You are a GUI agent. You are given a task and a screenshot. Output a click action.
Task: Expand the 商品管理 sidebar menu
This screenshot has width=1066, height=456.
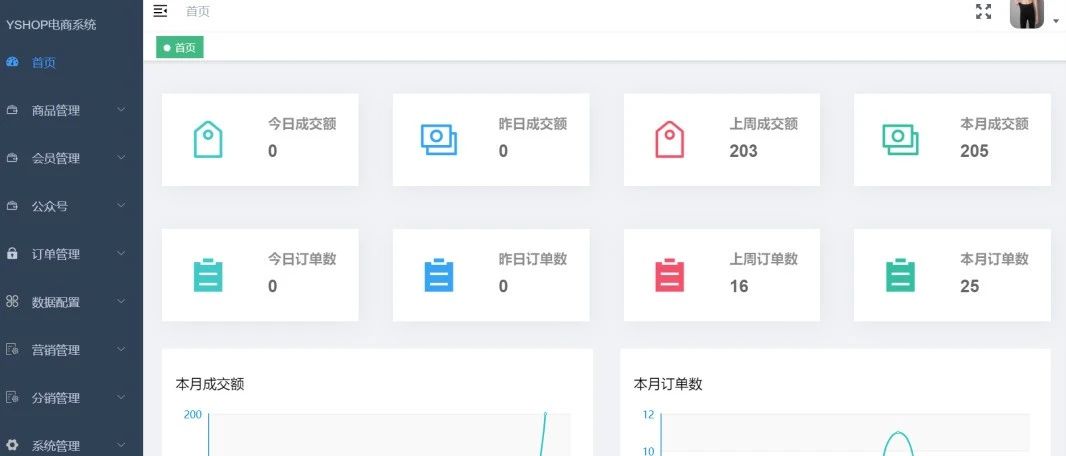pyautogui.click(x=70, y=110)
